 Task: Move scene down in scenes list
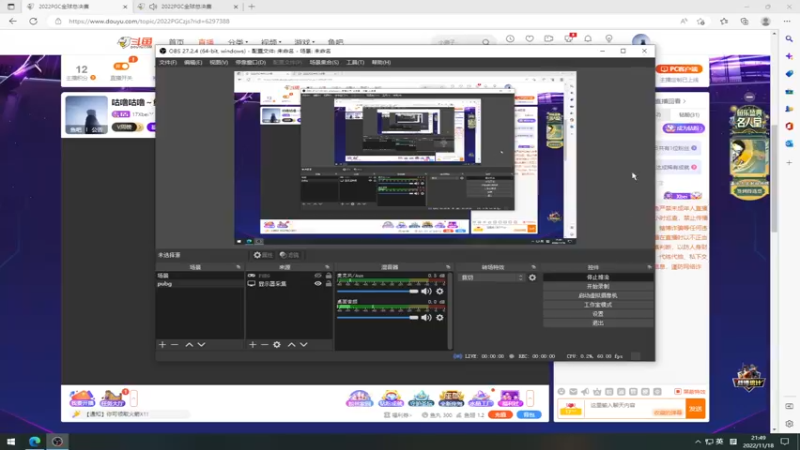(202, 345)
